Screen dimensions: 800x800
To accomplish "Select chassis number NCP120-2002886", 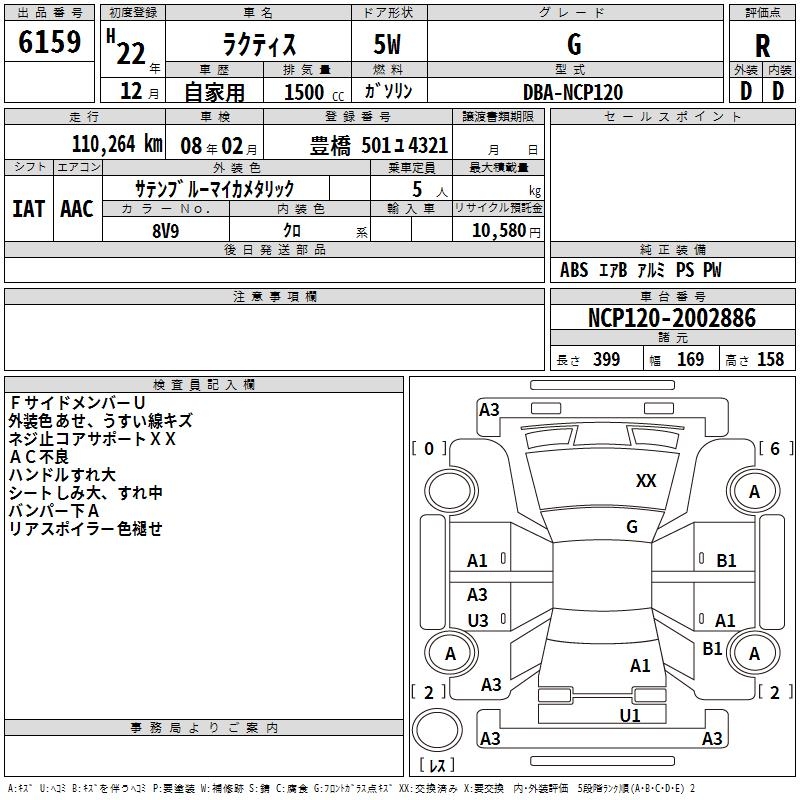I will (672, 318).
